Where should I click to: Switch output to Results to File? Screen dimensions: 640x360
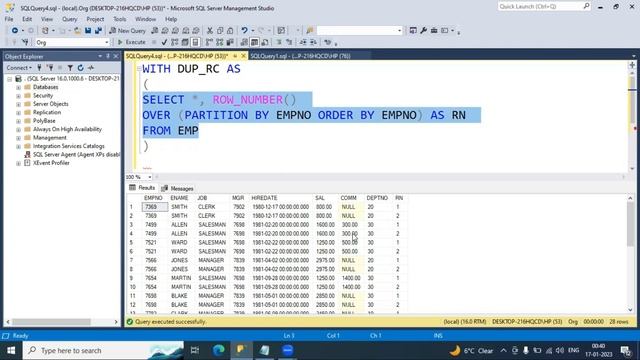point(264,42)
